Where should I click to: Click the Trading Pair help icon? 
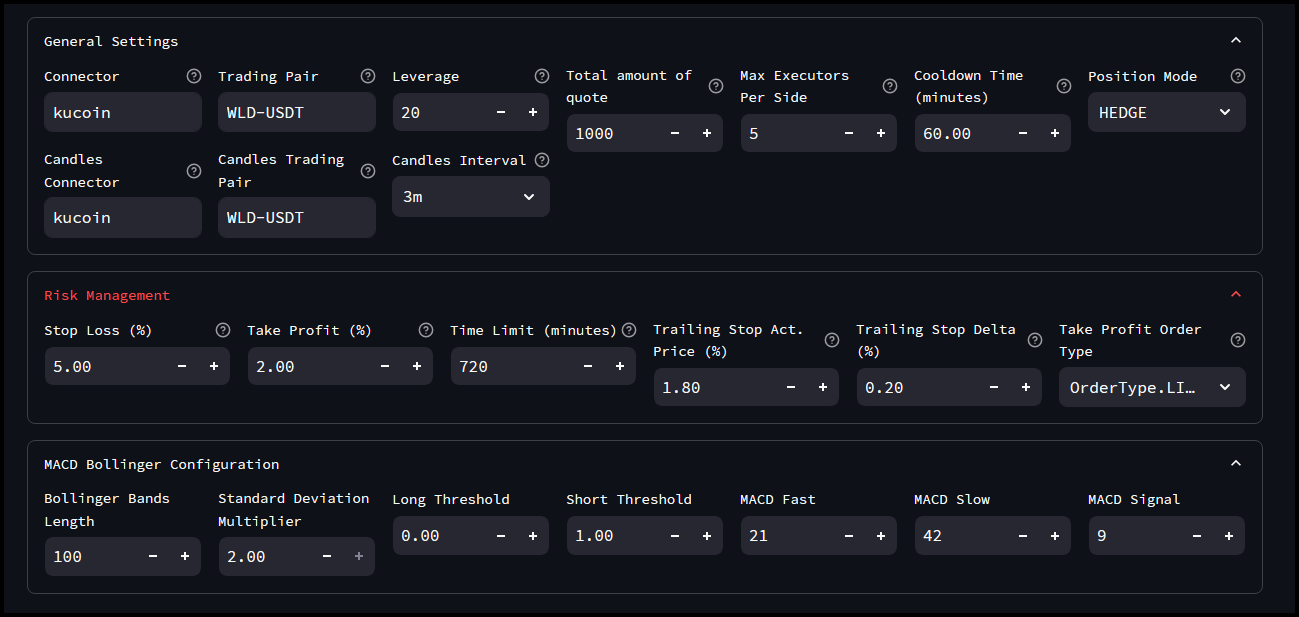pyautogui.click(x=367, y=75)
